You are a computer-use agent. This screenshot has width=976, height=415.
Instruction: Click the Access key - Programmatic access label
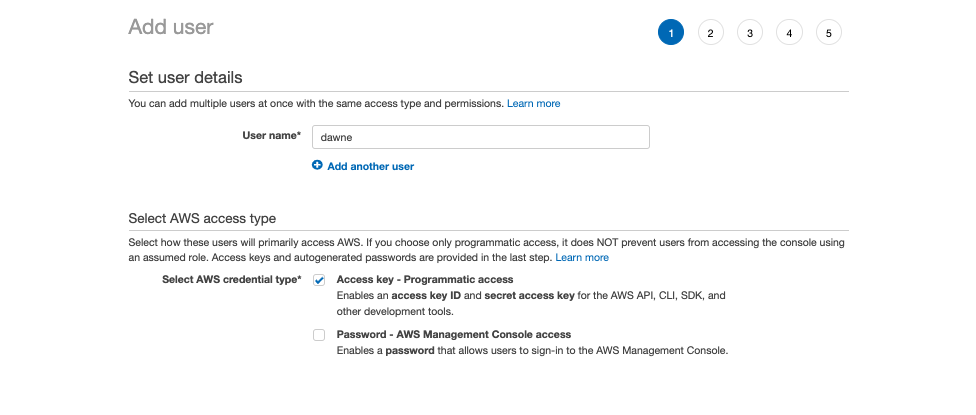(425, 279)
